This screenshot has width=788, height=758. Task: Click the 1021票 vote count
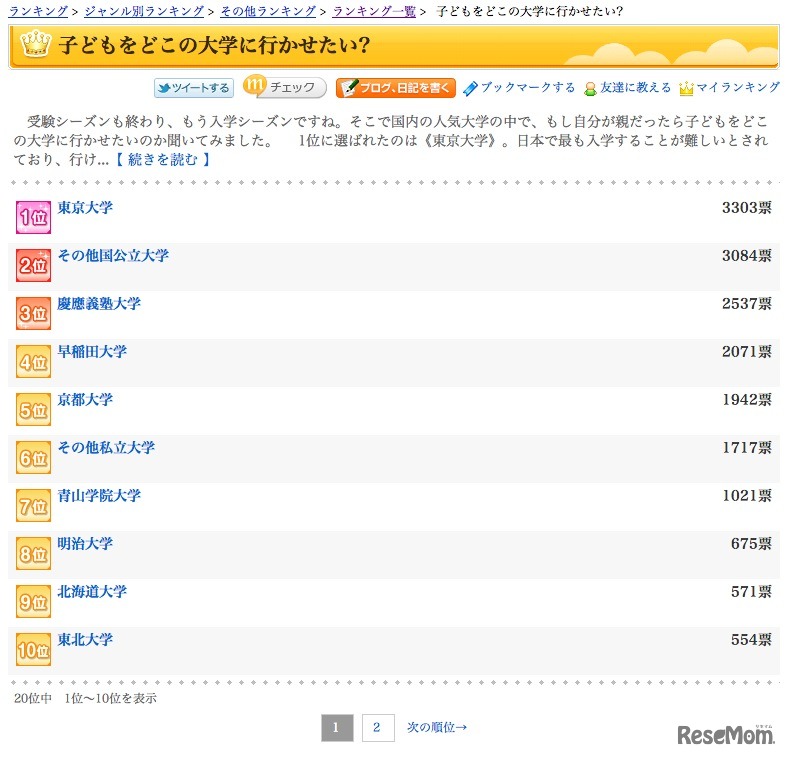[x=747, y=496]
